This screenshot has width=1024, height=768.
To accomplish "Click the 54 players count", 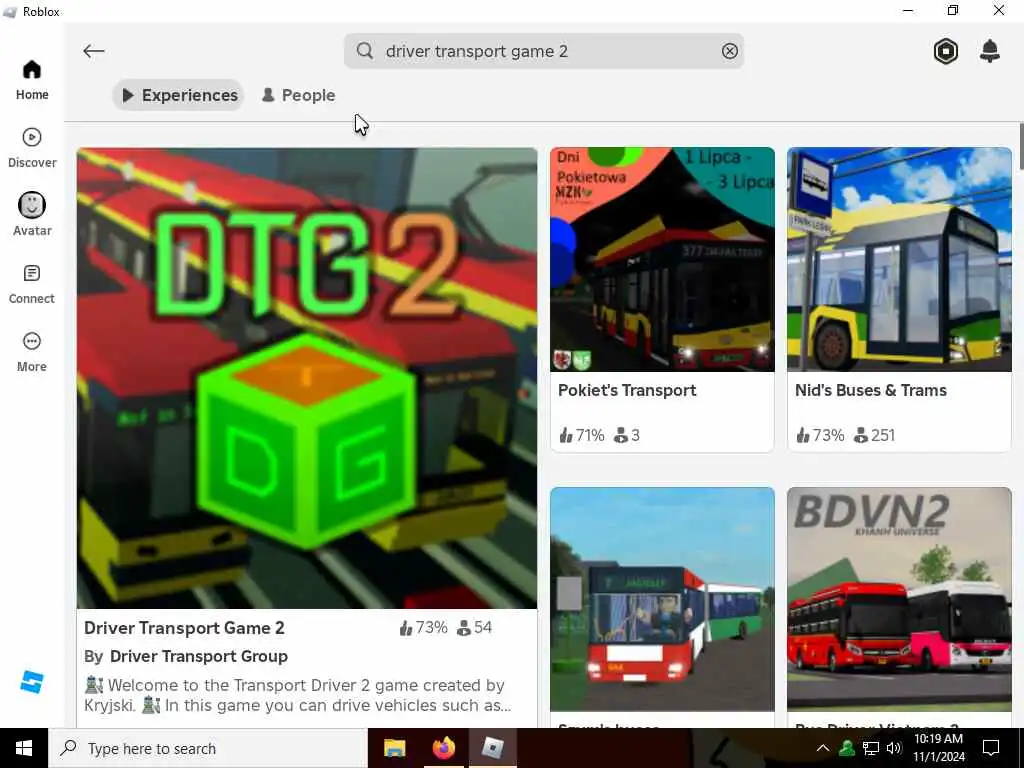I will tap(474, 628).
